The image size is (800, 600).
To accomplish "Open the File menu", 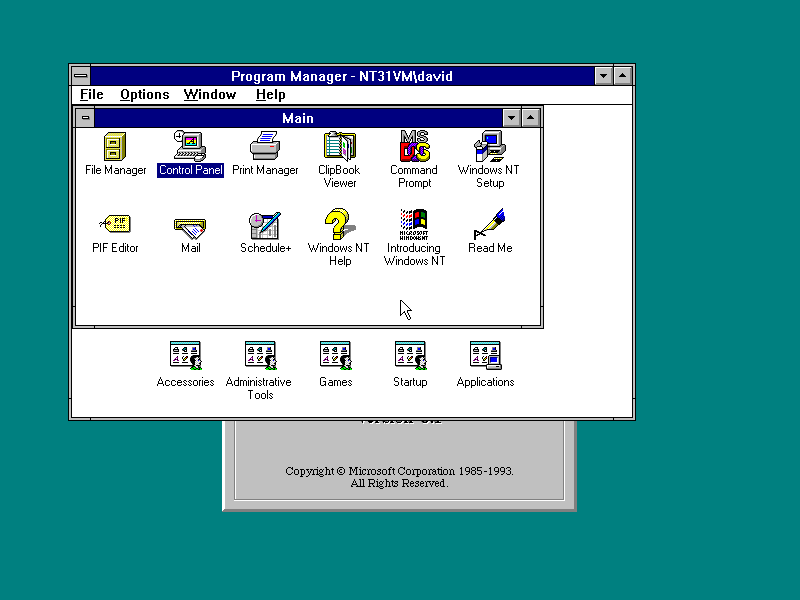I will click(x=92, y=94).
